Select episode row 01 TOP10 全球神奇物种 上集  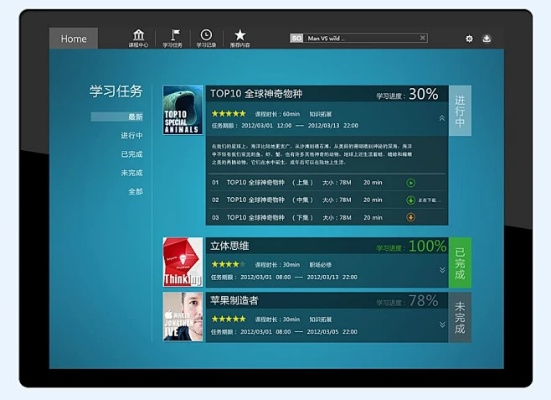coord(327,183)
